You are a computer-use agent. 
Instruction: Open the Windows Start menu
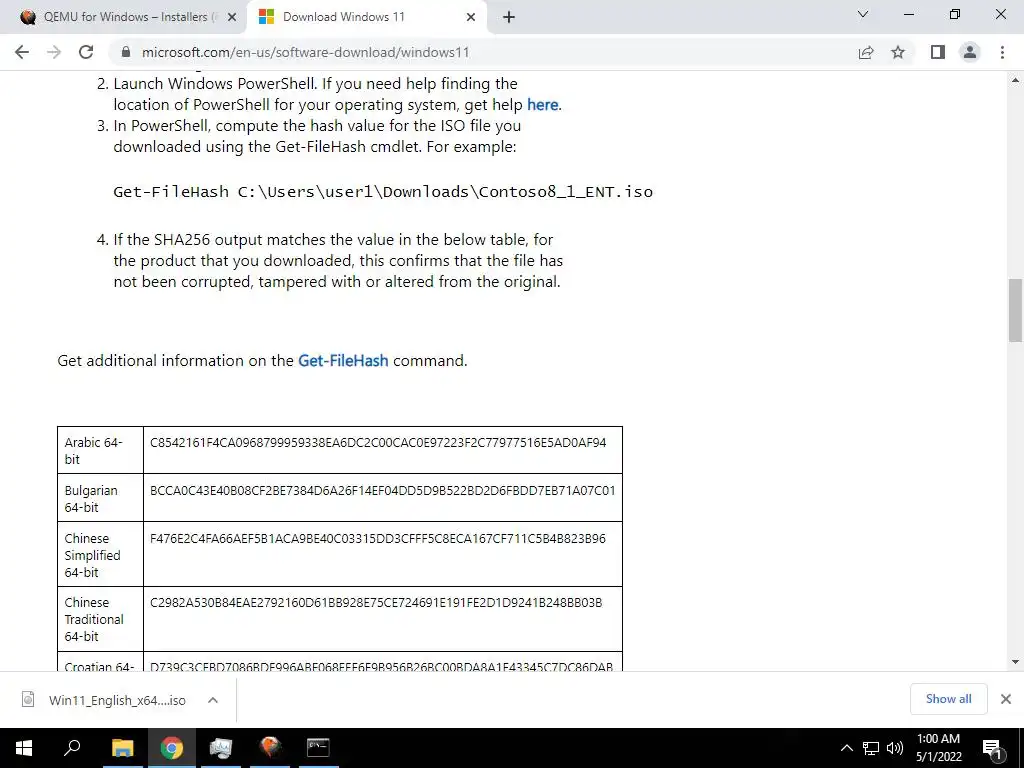24,748
